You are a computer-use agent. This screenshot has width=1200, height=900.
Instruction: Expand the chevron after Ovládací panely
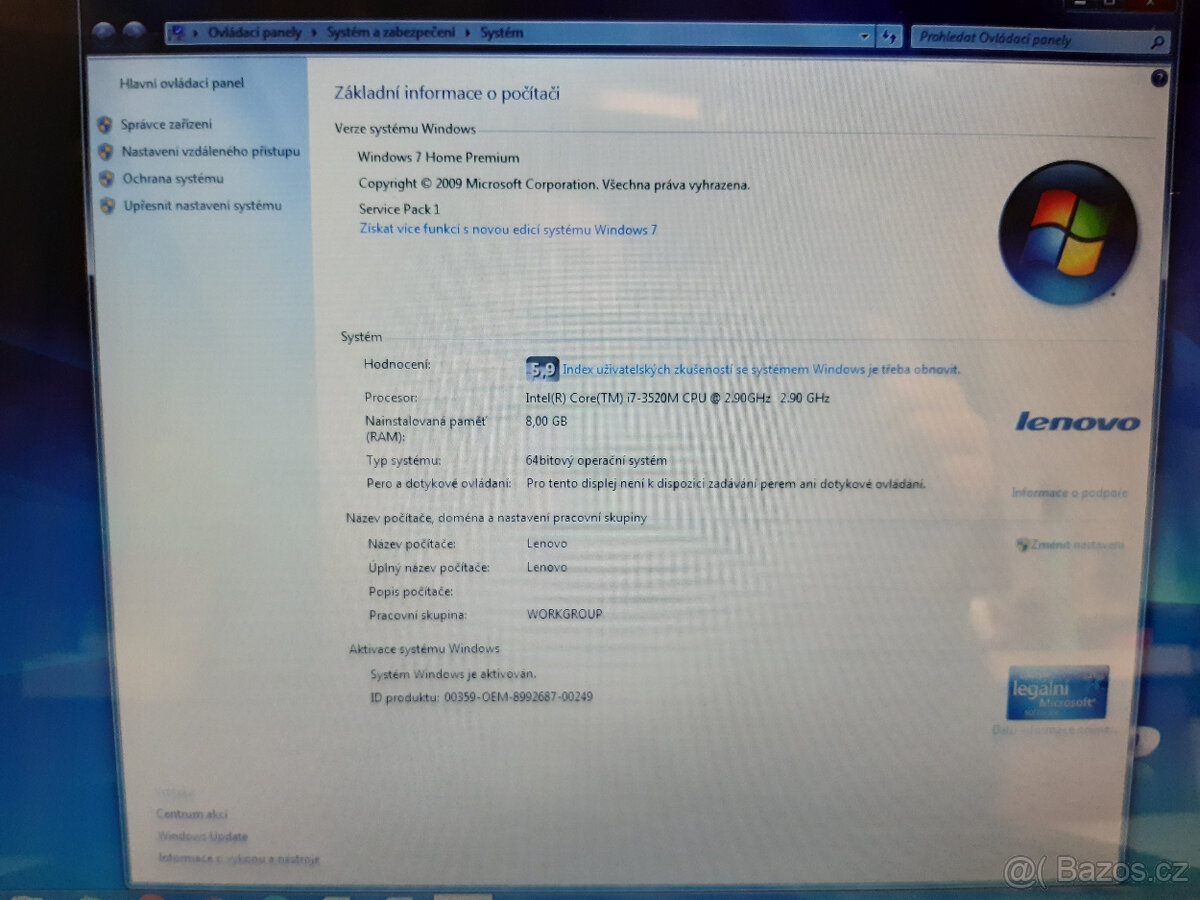pos(313,32)
